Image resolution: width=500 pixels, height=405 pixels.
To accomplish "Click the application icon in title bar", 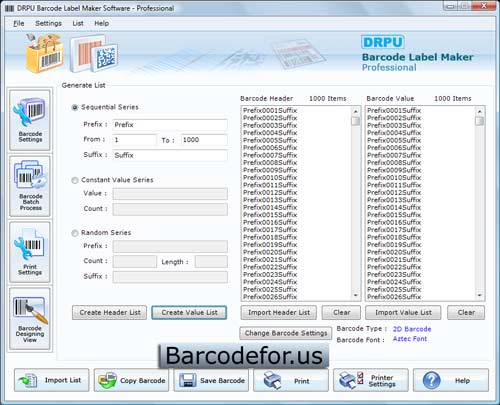I will pyautogui.click(x=9, y=8).
